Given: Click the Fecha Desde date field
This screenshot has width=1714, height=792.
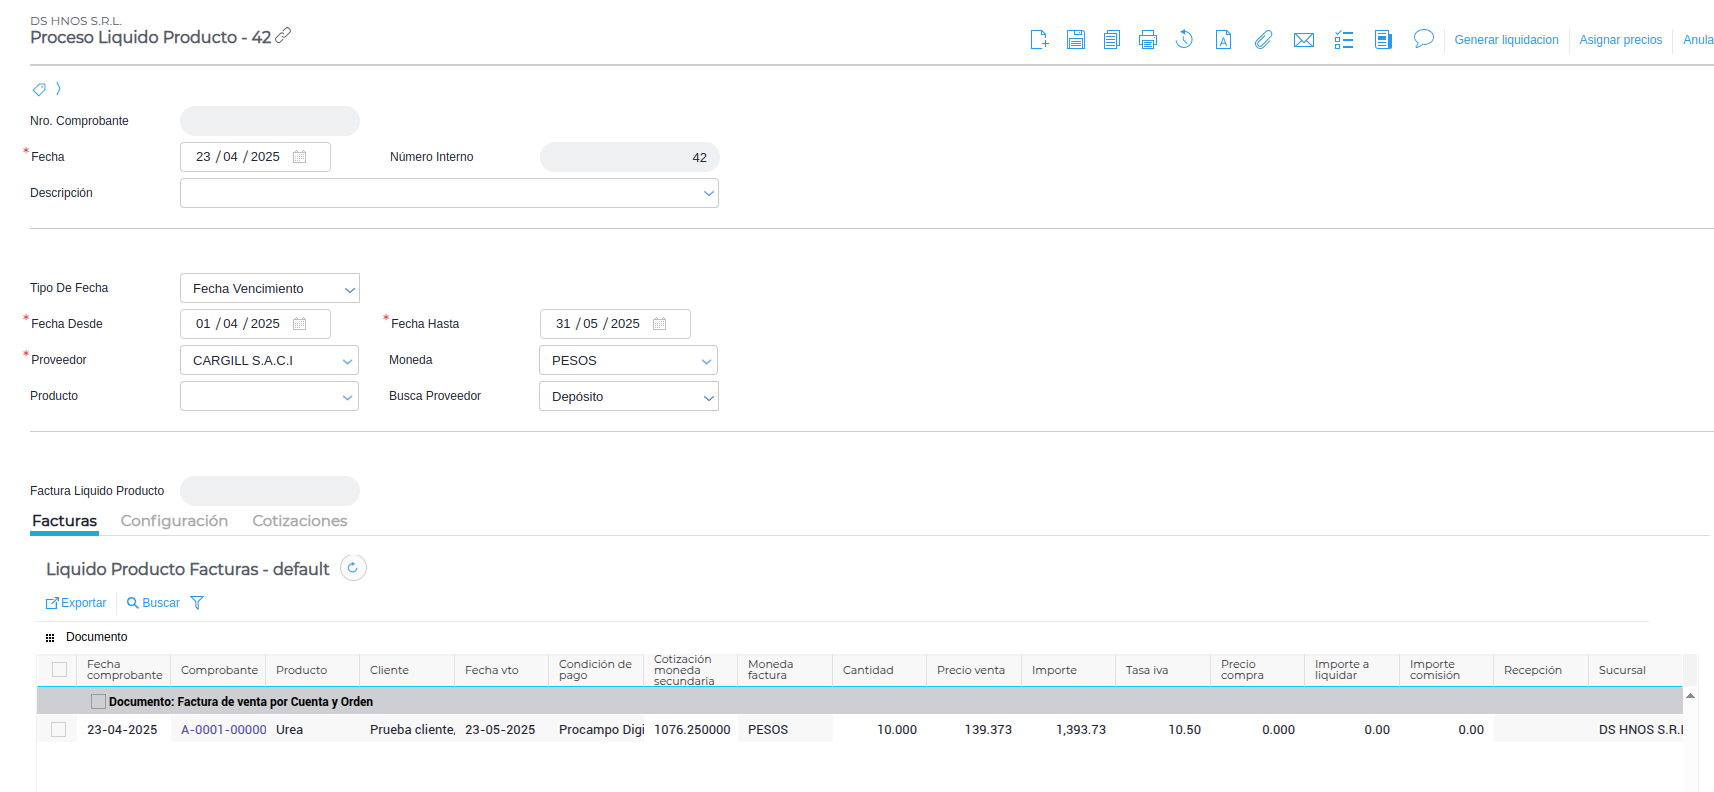Looking at the screenshot, I should tap(240, 324).
